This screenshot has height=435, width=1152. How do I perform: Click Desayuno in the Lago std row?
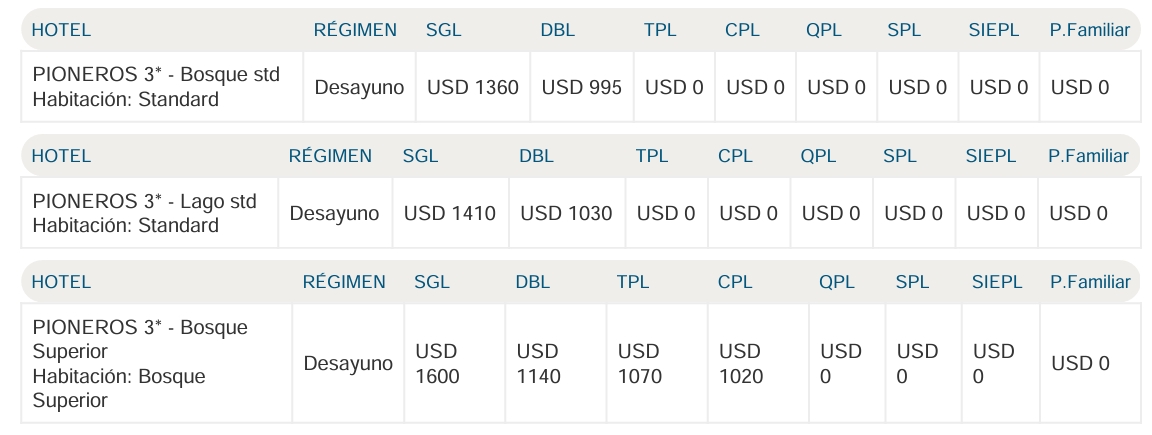(334, 213)
